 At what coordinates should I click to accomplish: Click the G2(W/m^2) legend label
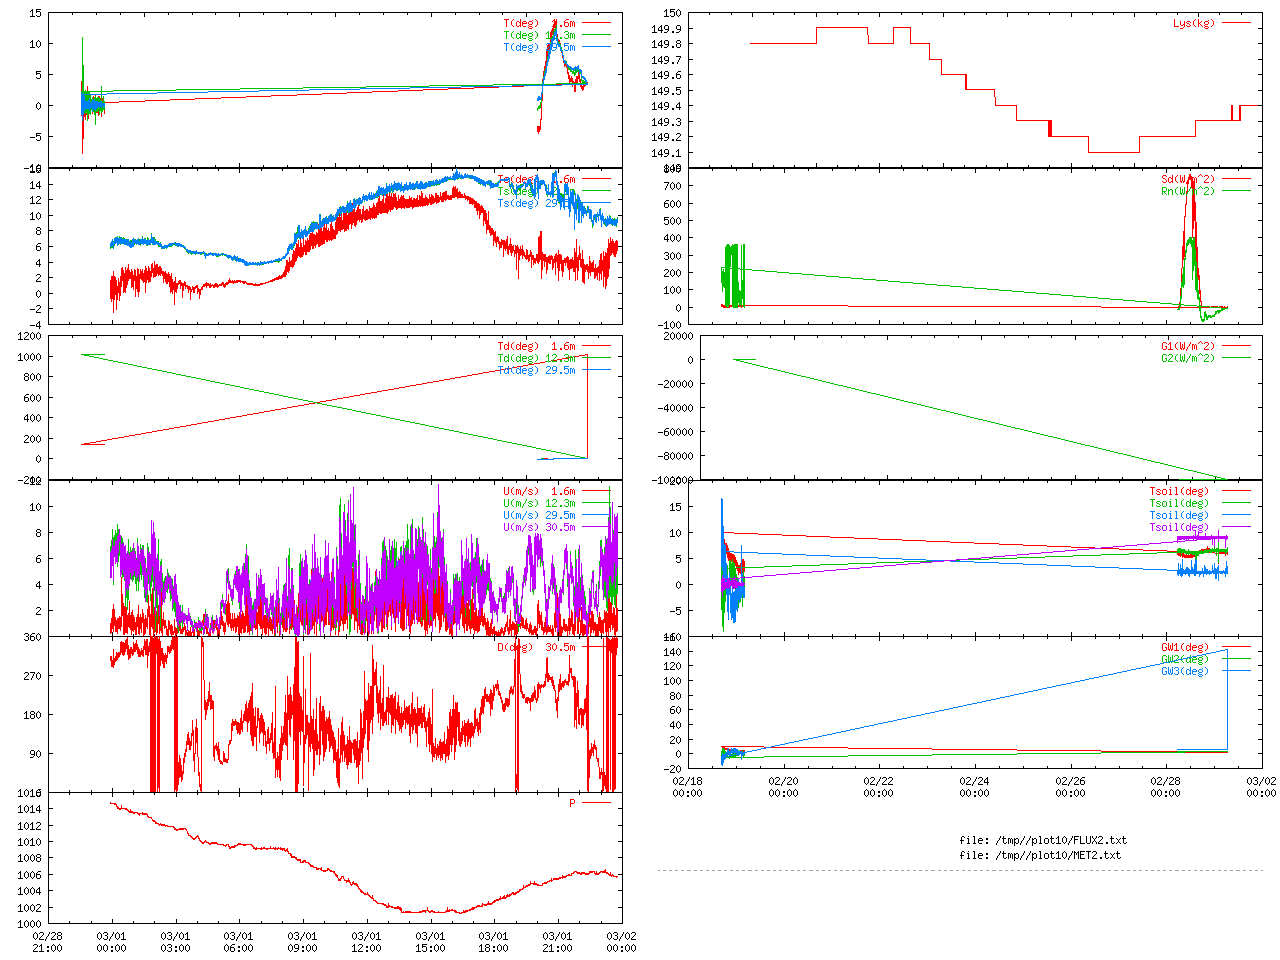1188,358
